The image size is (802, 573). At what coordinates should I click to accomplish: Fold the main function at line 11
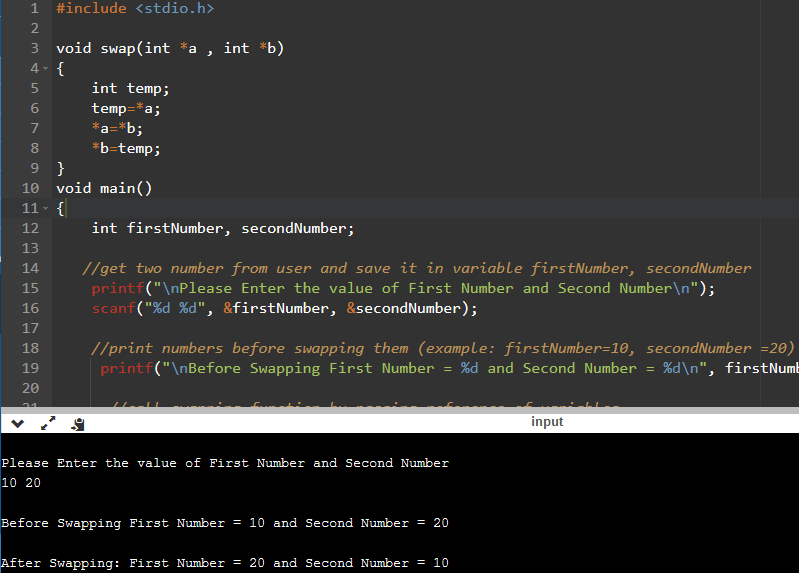click(x=46, y=208)
